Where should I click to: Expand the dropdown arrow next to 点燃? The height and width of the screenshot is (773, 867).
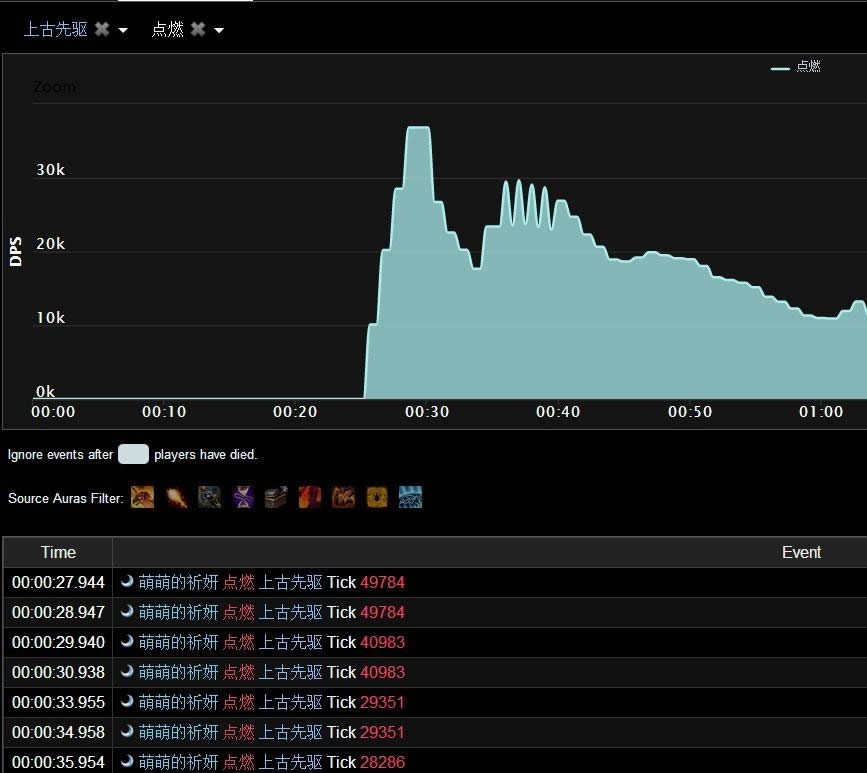tap(219, 31)
